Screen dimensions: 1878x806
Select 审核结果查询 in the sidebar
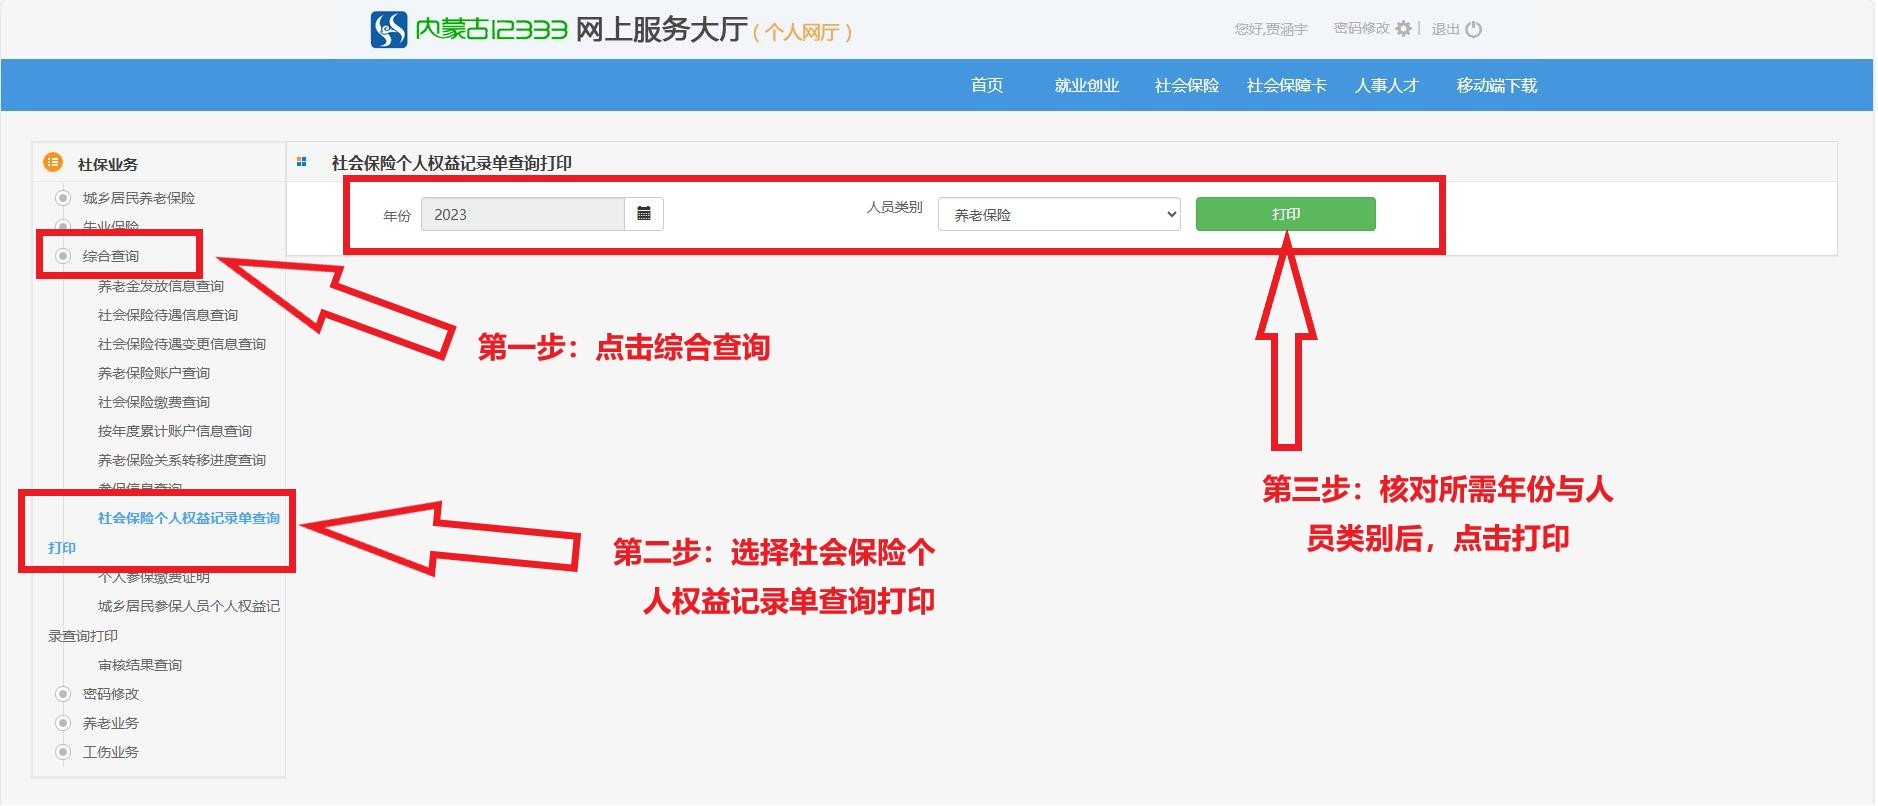(x=140, y=665)
